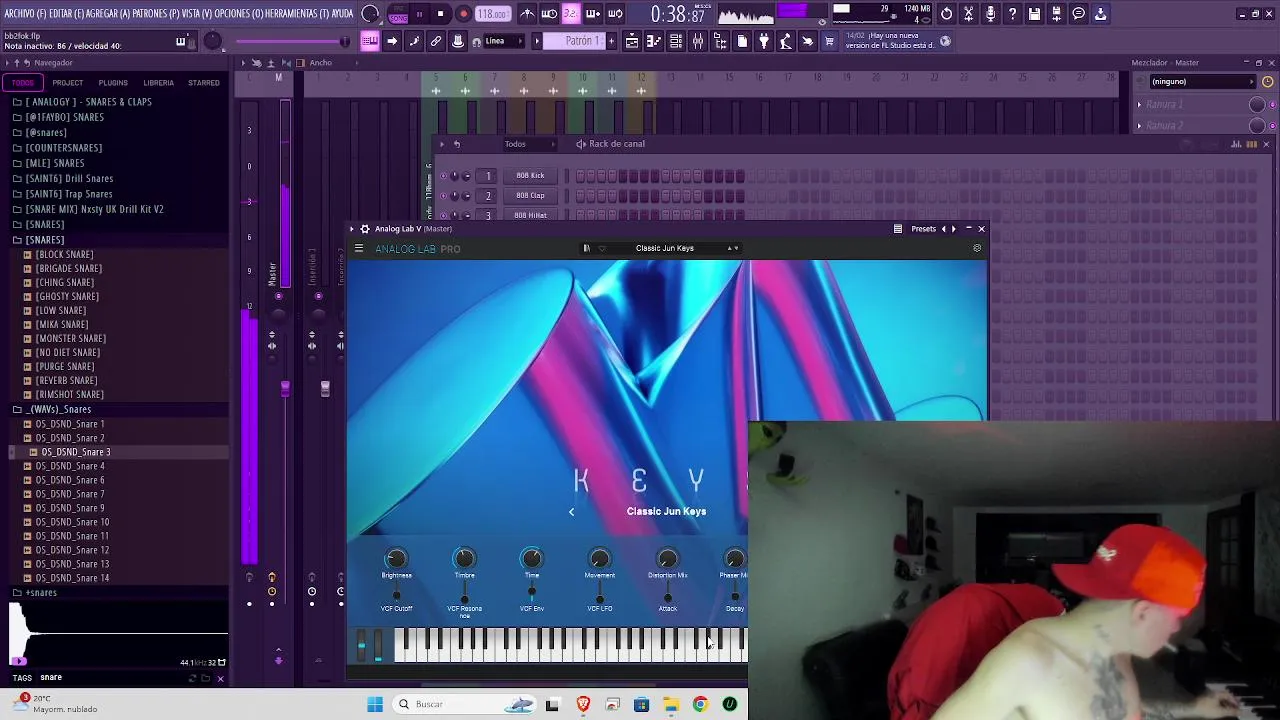Viewport: 1280px width, 720px height.
Task: Click the record button in transport
Action: 463,14
